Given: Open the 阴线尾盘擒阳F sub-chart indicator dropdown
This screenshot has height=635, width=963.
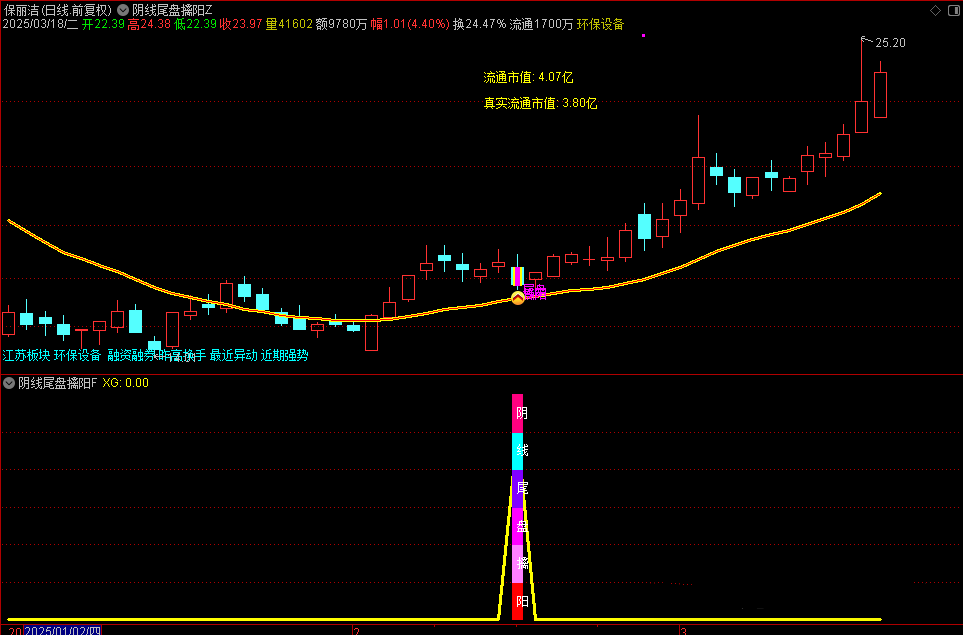Looking at the screenshot, I should (10, 383).
